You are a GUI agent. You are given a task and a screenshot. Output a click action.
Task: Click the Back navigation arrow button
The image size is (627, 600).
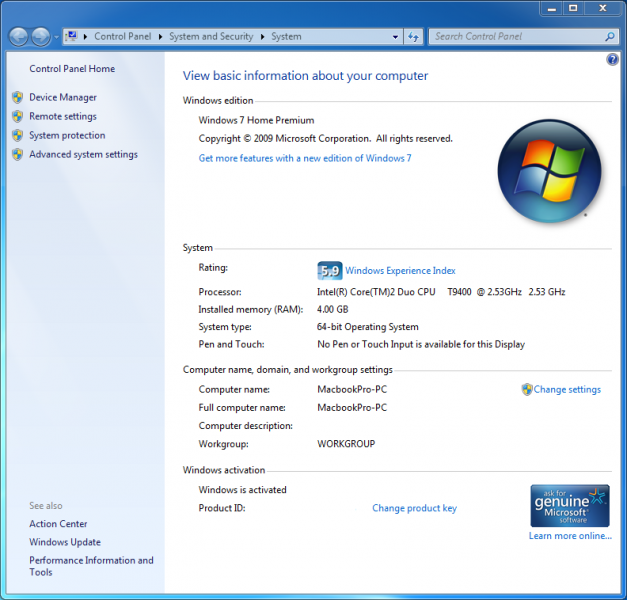(18, 37)
